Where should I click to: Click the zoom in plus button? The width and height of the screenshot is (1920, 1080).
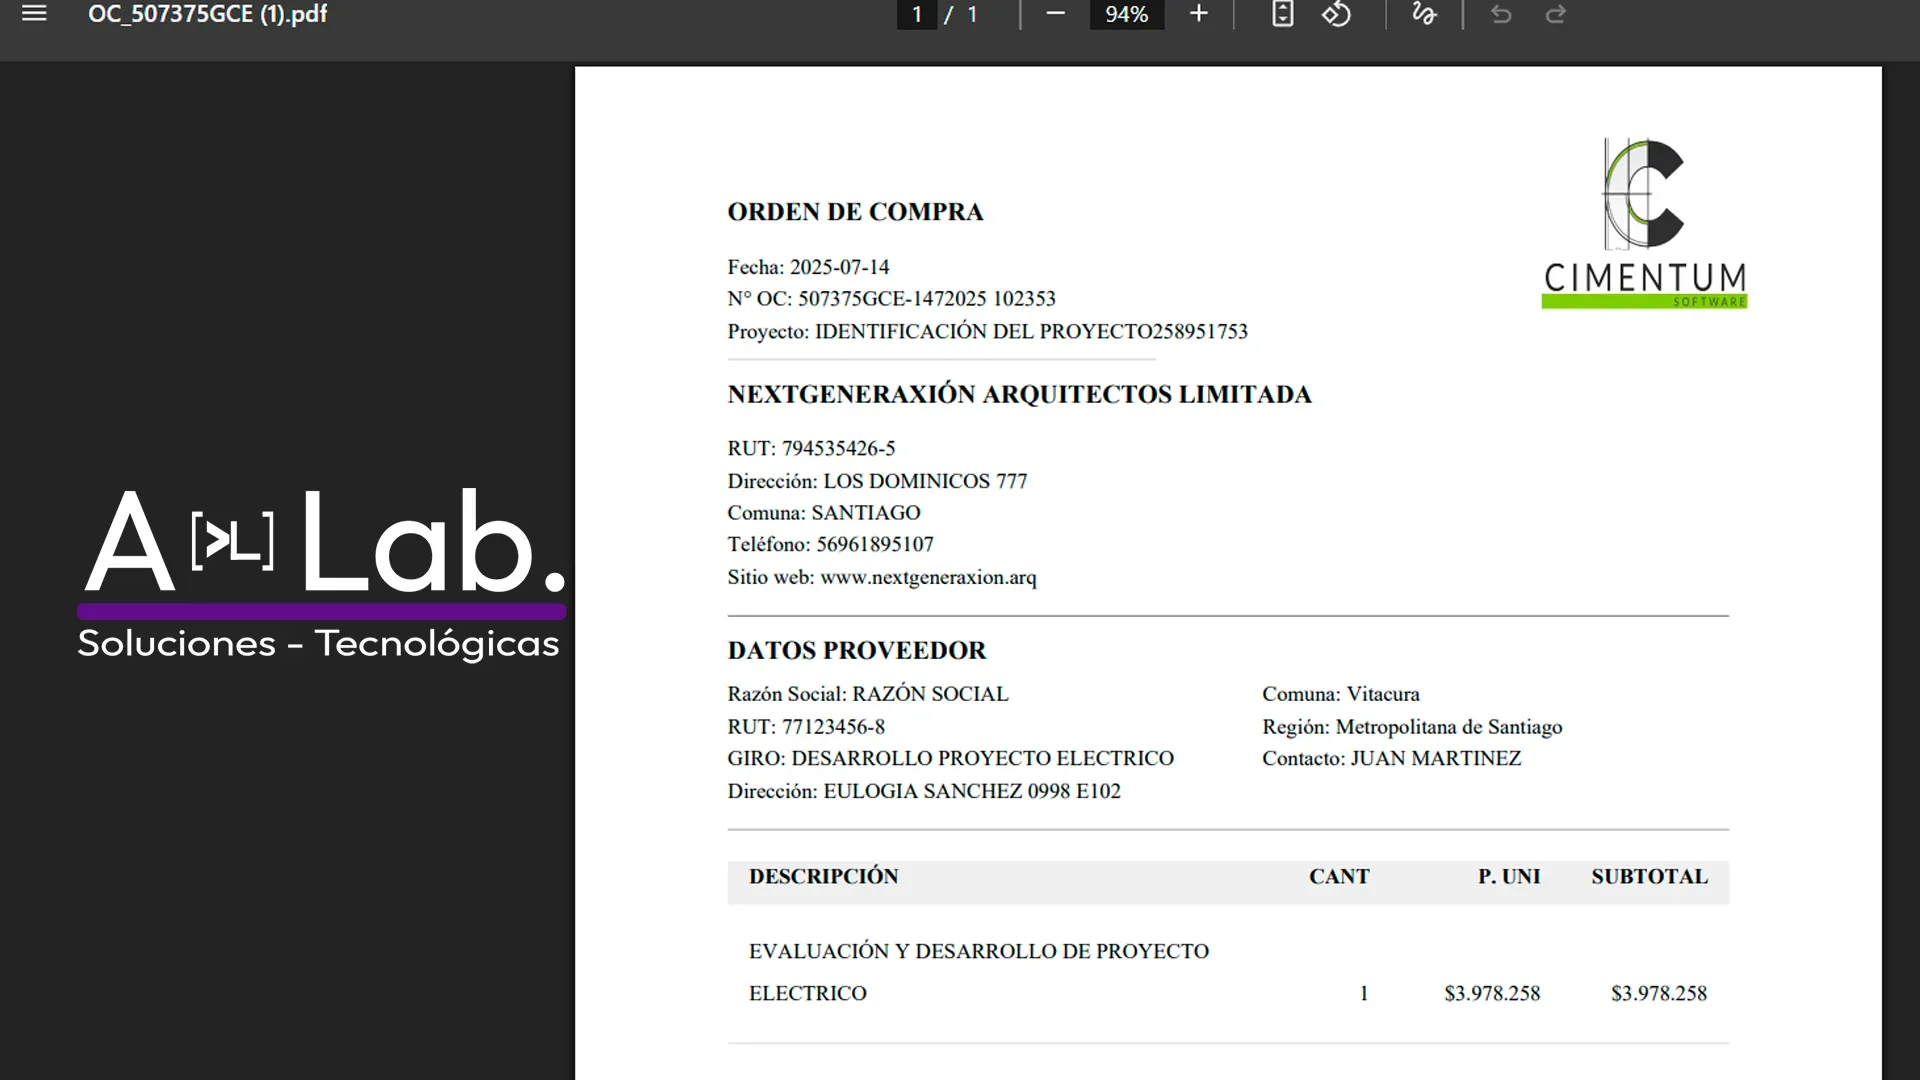tap(1199, 14)
